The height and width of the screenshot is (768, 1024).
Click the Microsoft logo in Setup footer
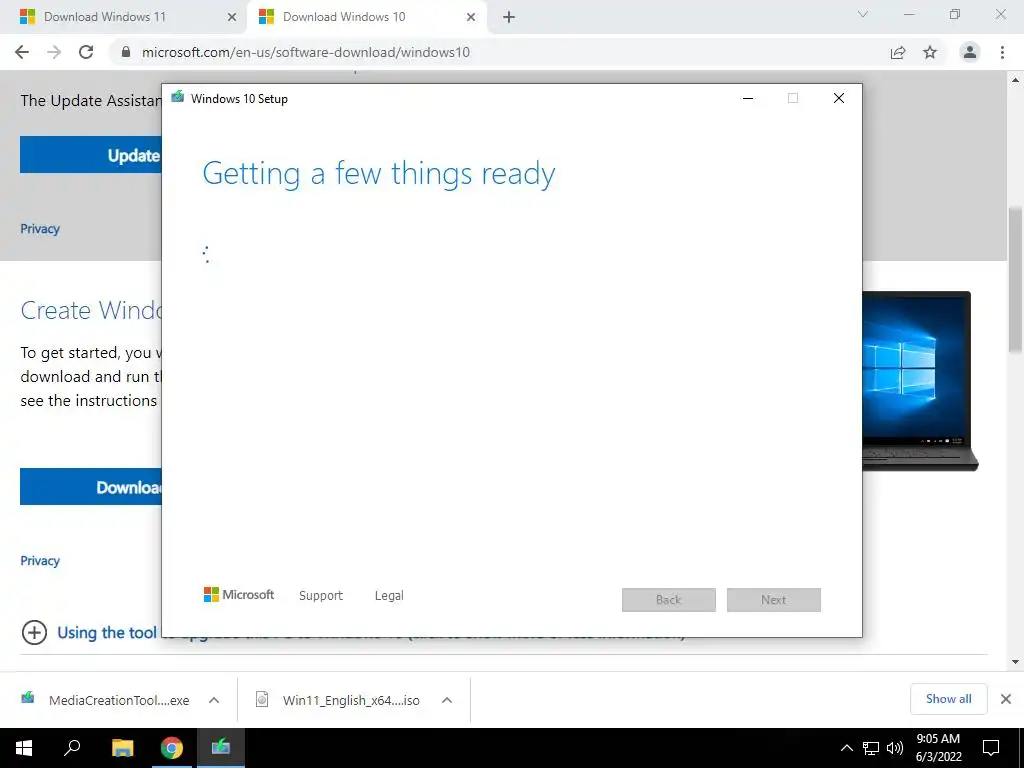239,595
